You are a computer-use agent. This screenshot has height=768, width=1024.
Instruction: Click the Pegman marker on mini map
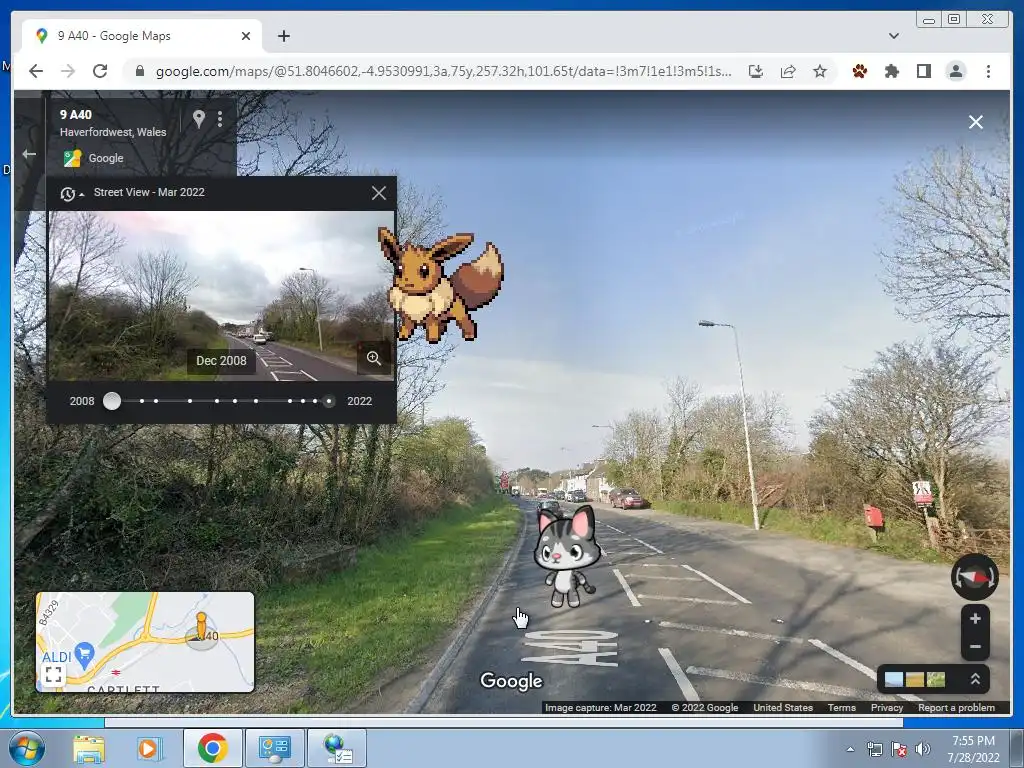(201, 628)
